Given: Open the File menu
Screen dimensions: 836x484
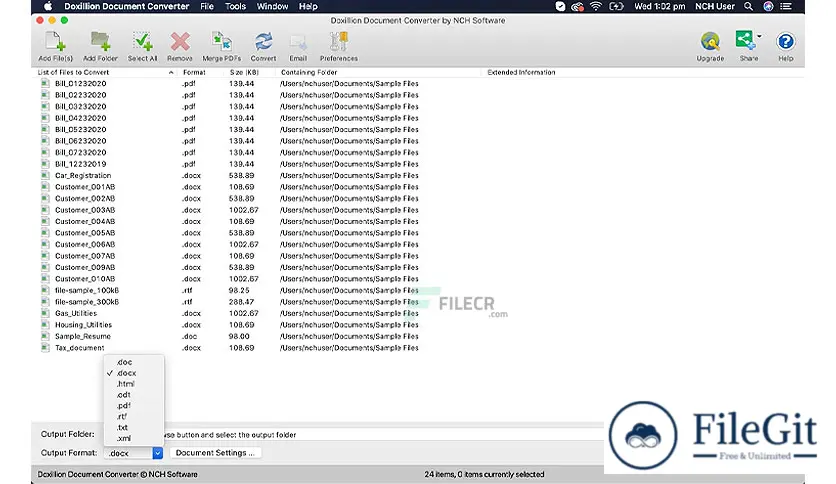Looking at the screenshot, I should pyautogui.click(x=207, y=6).
